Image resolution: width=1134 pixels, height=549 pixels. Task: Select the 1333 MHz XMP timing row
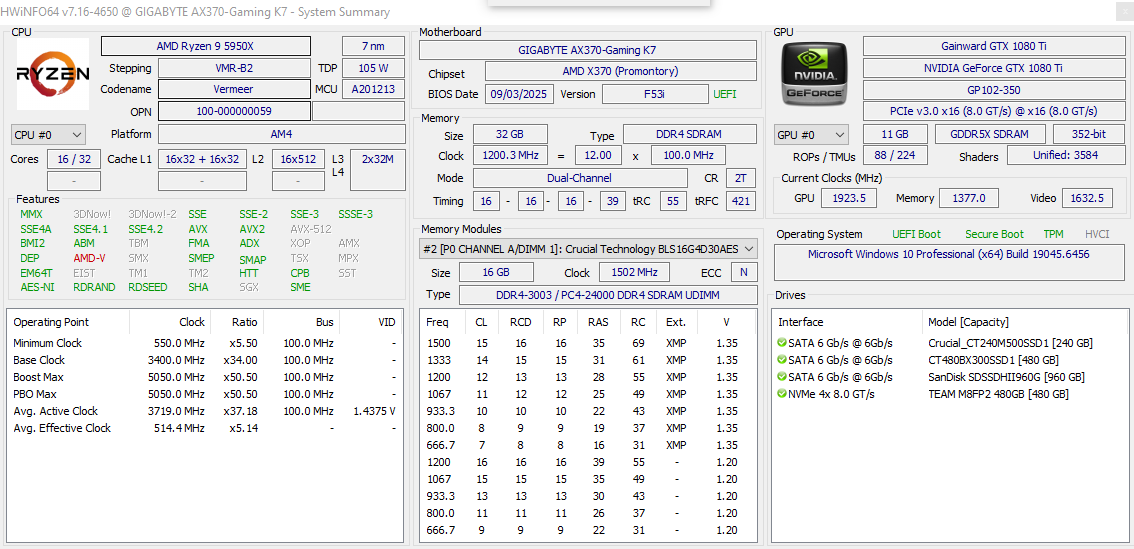[x=588, y=359]
